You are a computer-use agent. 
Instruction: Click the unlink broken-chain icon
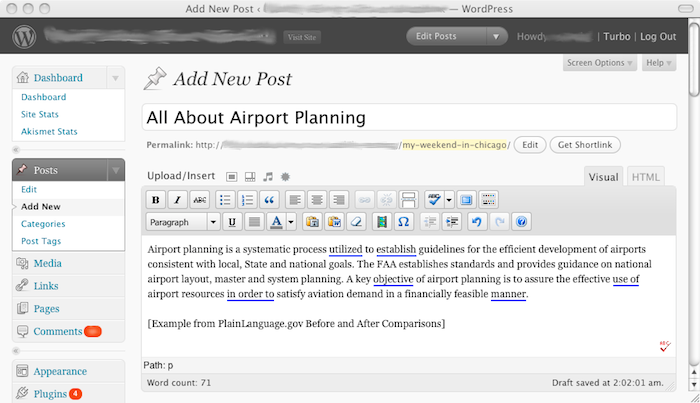pos(386,200)
